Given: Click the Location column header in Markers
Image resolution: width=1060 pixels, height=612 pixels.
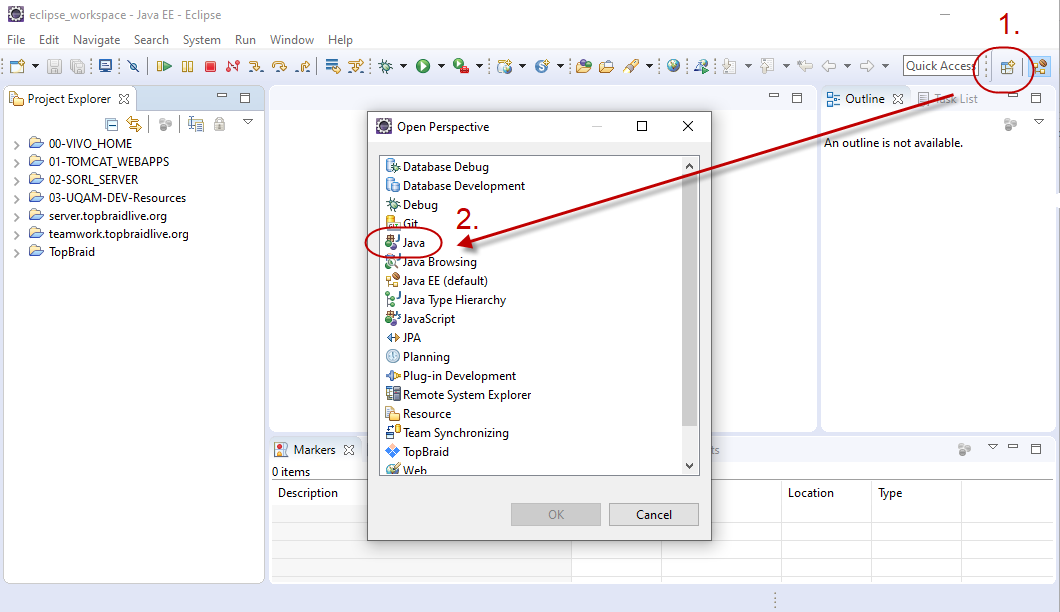Looking at the screenshot, I should click(811, 493).
